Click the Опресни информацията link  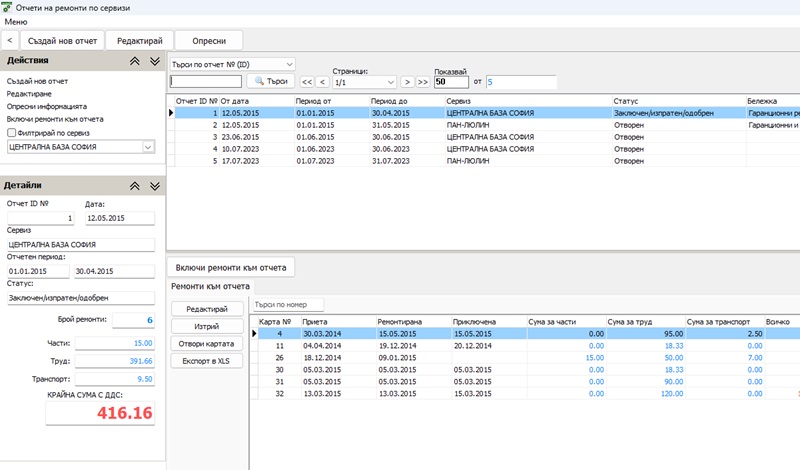click(x=47, y=107)
